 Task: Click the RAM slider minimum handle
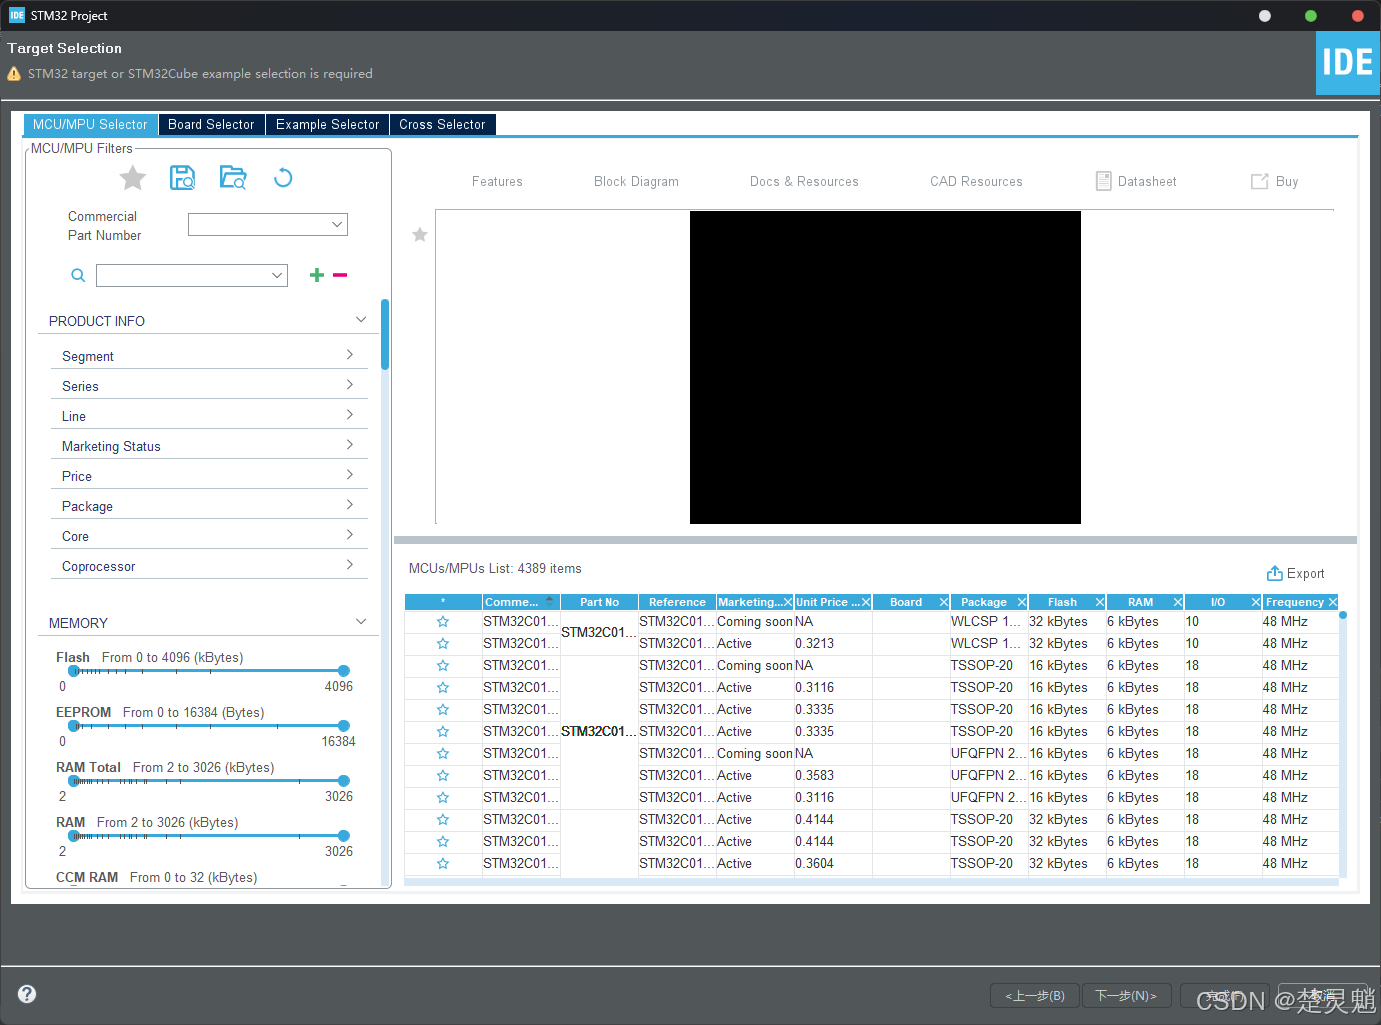[74, 836]
